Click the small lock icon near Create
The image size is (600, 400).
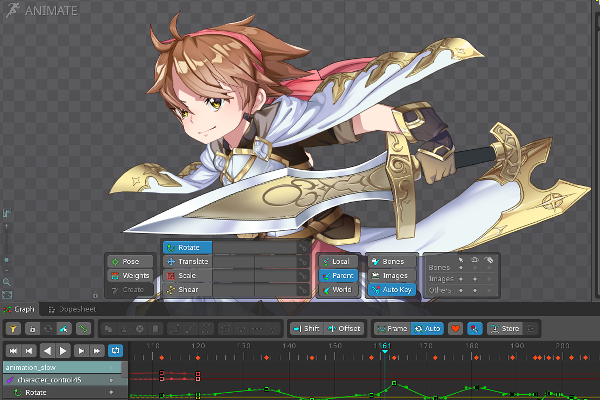[x=95, y=295]
